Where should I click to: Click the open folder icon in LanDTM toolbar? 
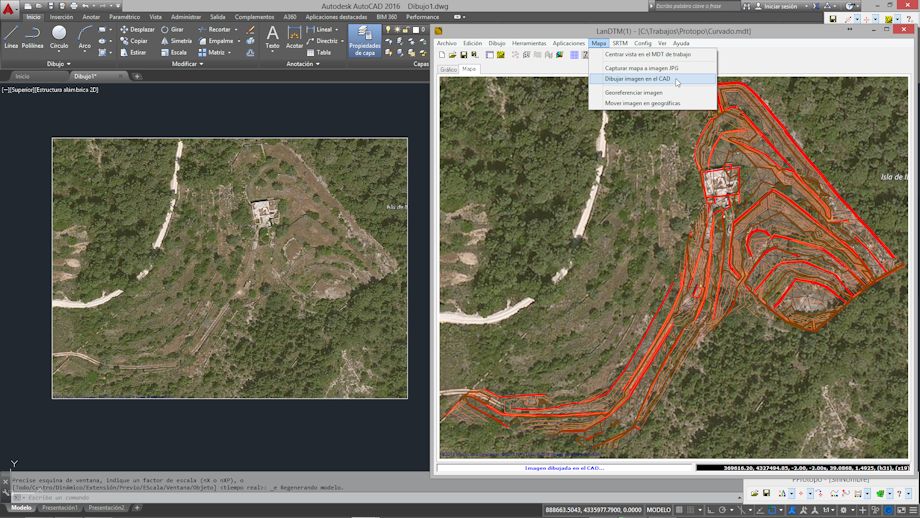(452, 55)
